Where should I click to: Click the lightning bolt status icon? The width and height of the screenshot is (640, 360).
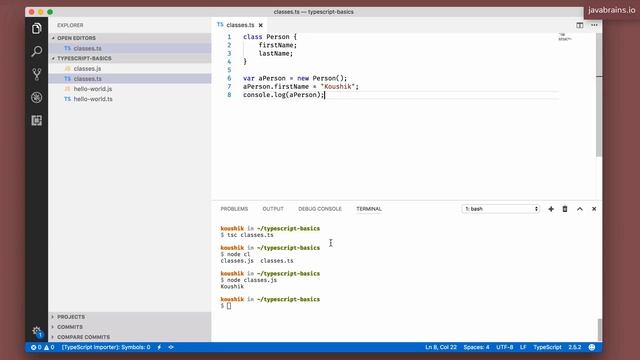[159, 347]
